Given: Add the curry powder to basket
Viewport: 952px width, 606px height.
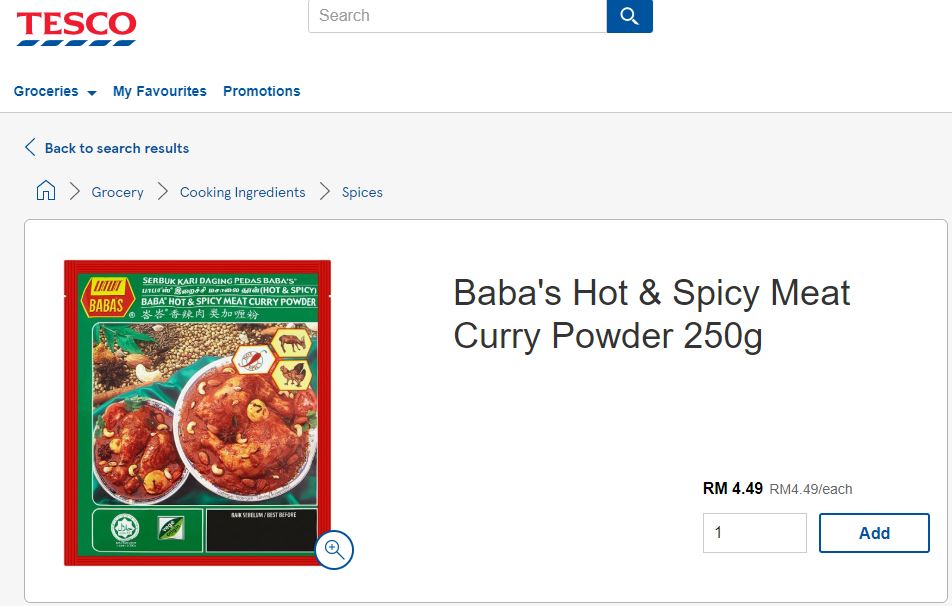Looking at the screenshot, I should [x=873, y=533].
